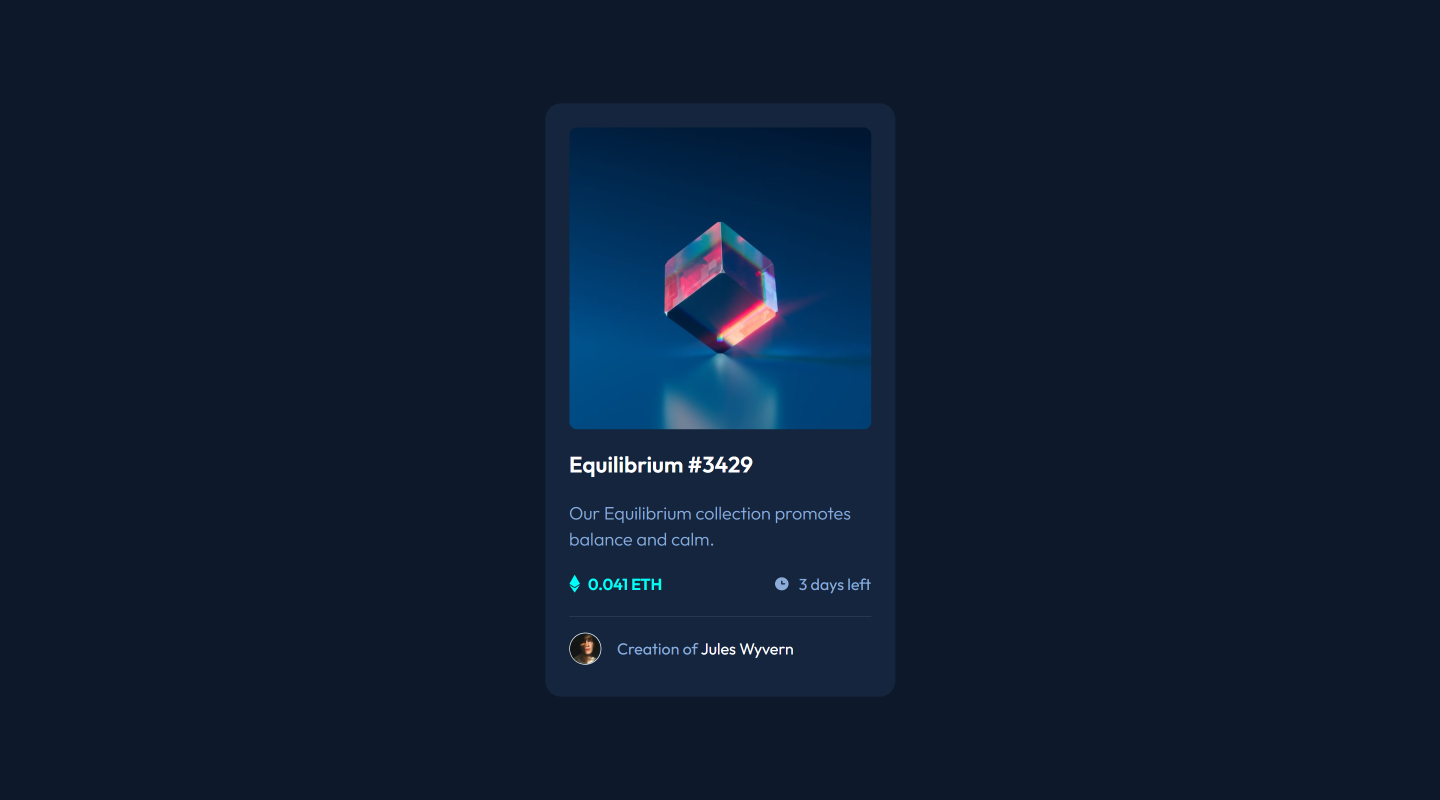Click the divider line above the creator

point(720,617)
